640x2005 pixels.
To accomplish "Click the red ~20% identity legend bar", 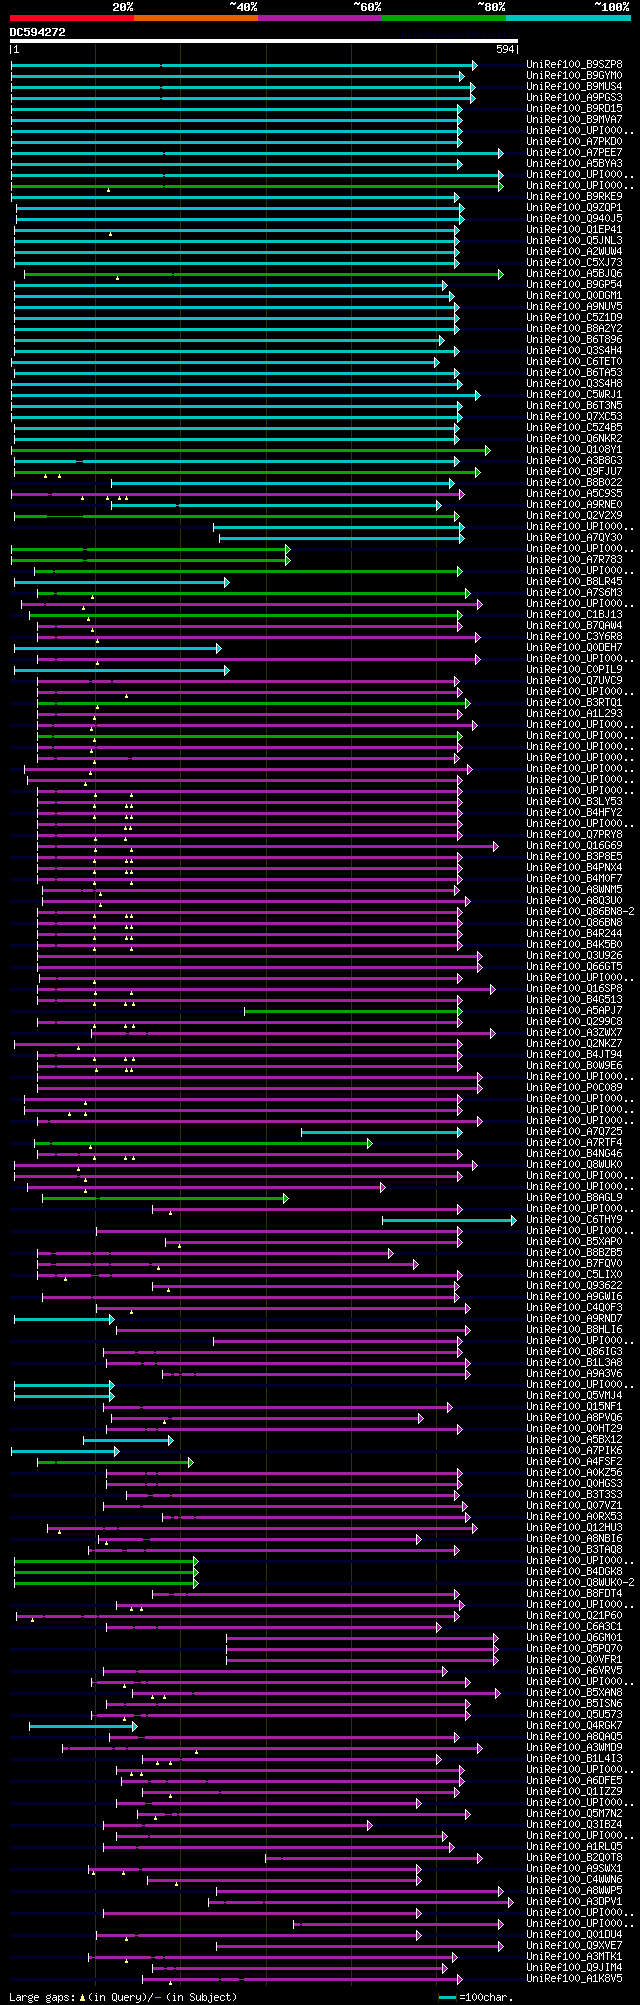I will click(x=72, y=18).
